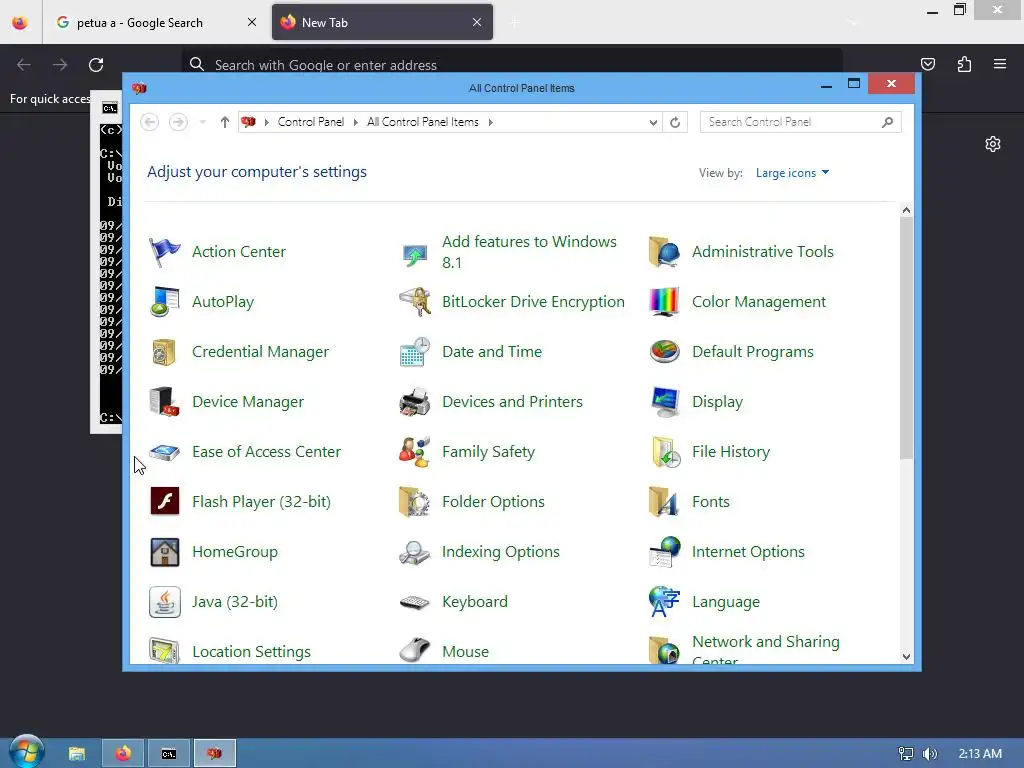Open the Device Manager icon
The height and width of the screenshot is (768, 1024).
165,402
